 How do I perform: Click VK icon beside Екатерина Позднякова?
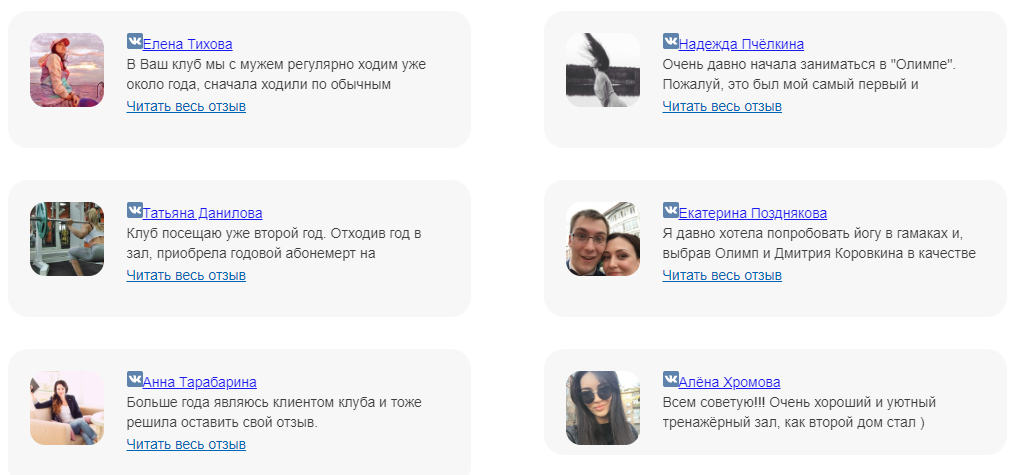coord(671,211)
